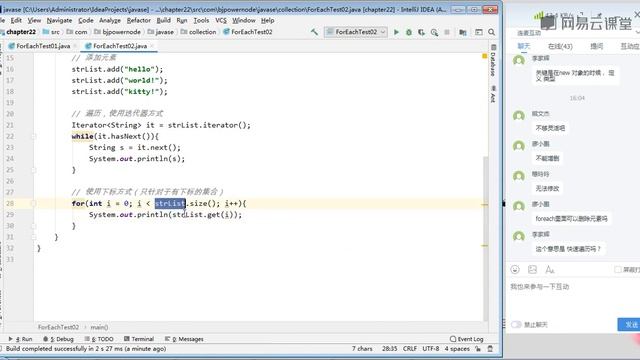Open Project Structure toolbar icon
This screenshot has width=640, height=360.
click(x=462, y=32)
